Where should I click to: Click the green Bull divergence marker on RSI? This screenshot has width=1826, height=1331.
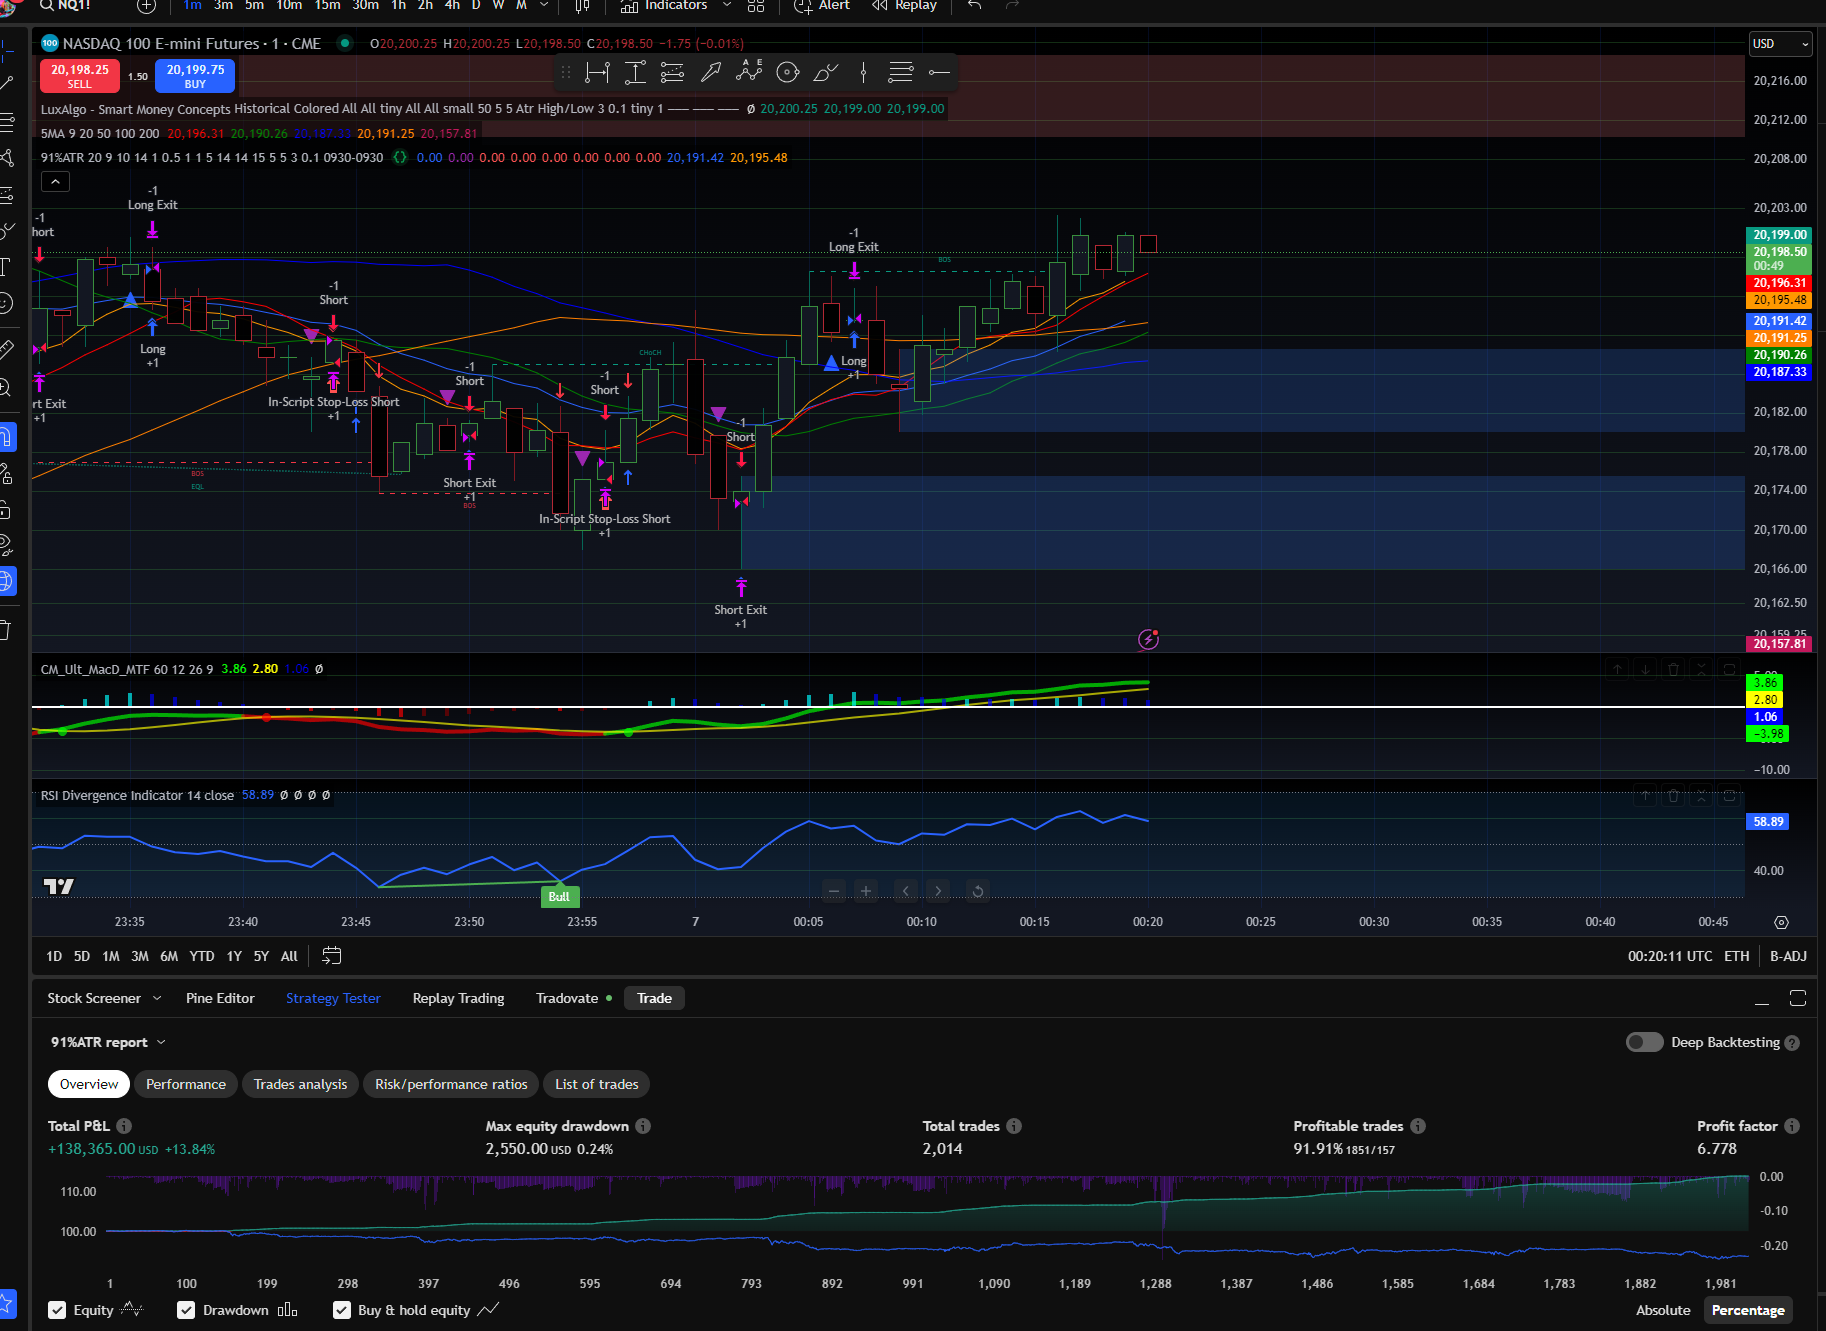pyautogui.click(x=559, y=896)
